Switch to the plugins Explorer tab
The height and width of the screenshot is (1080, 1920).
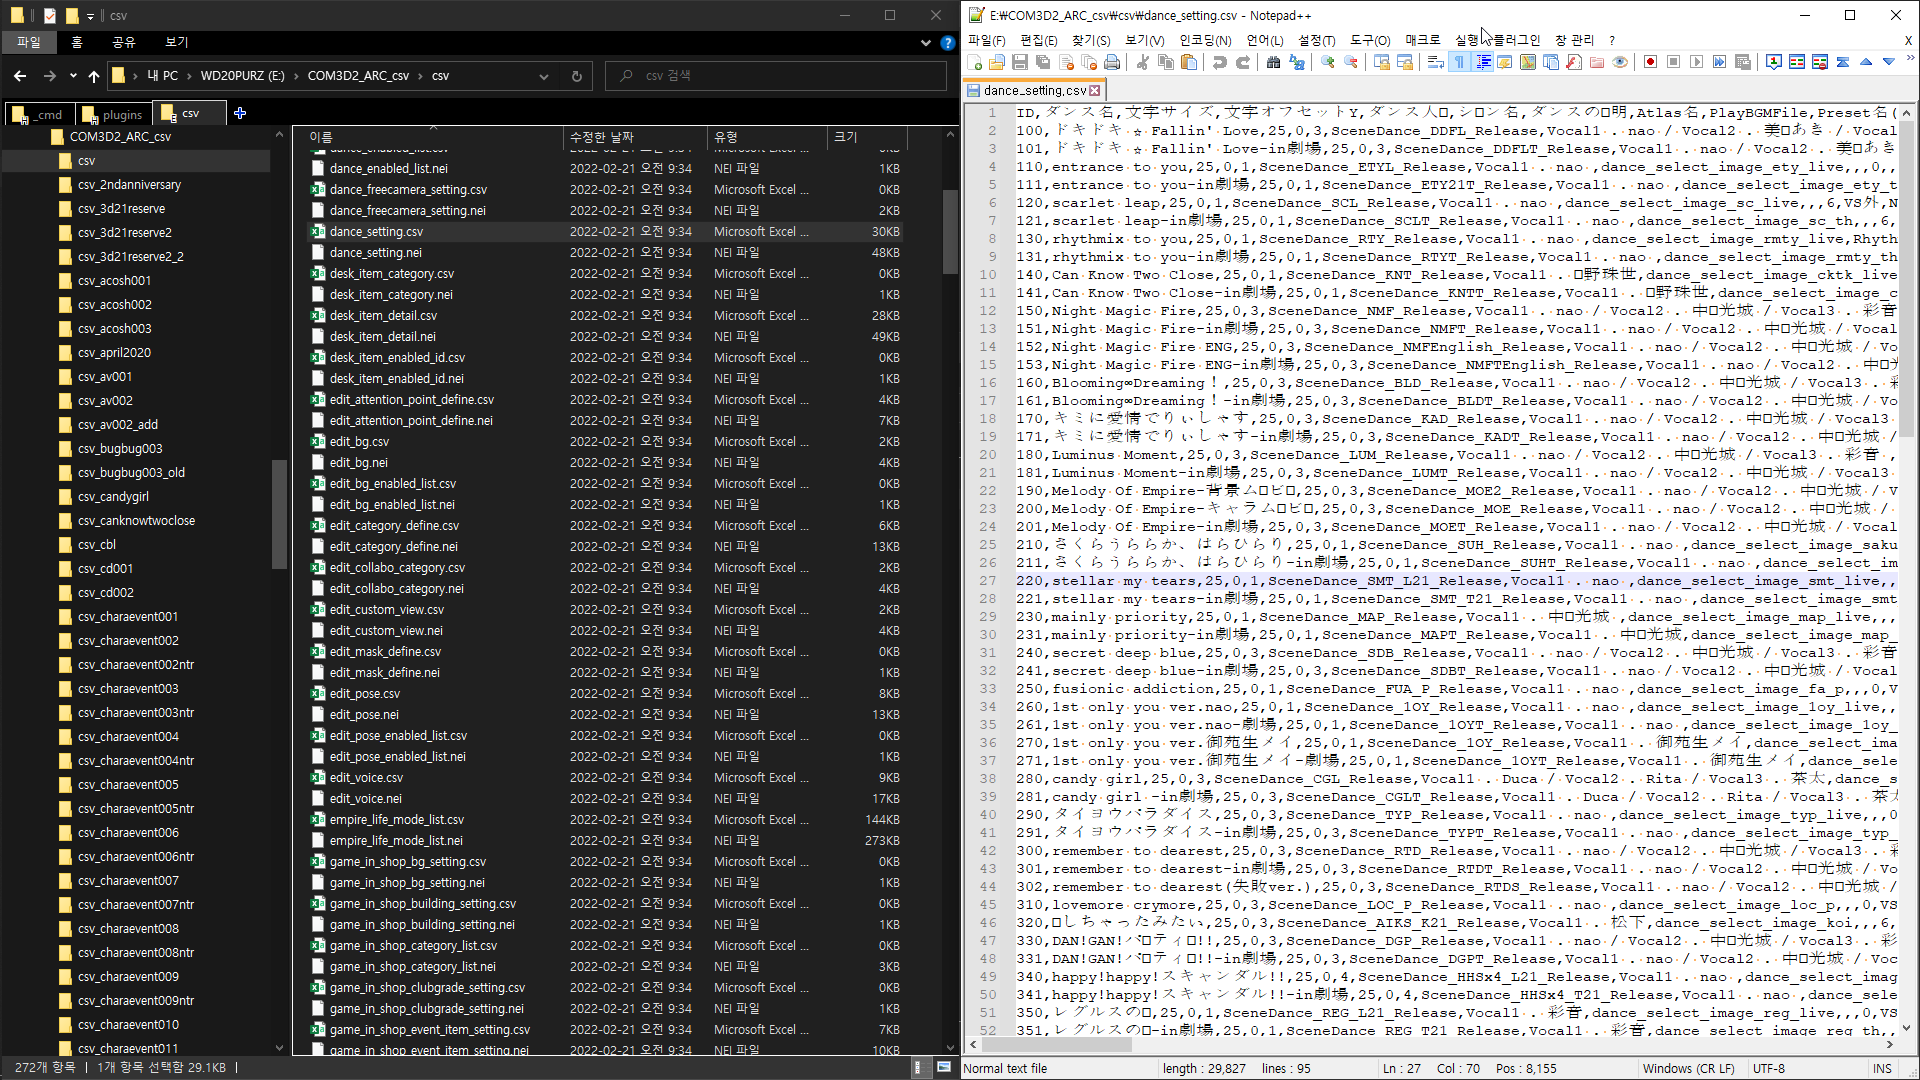point(113,114)
